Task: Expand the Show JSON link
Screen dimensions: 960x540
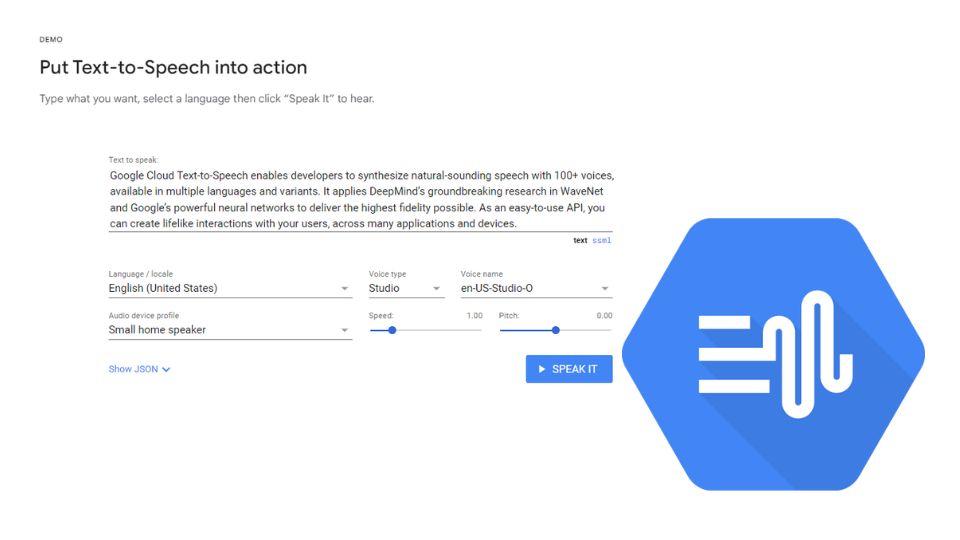Action: pos(139,369)
